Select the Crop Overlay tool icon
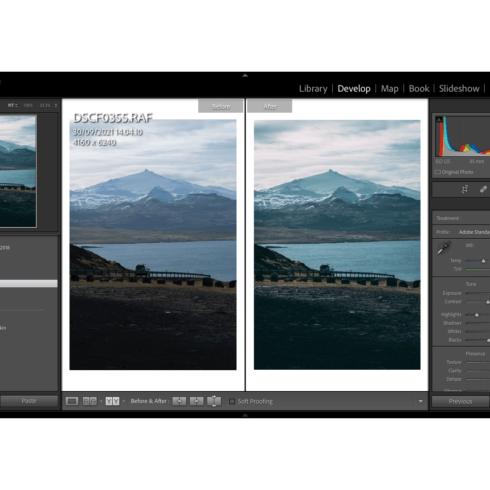 pyautogui.click(x=465, y=189)
